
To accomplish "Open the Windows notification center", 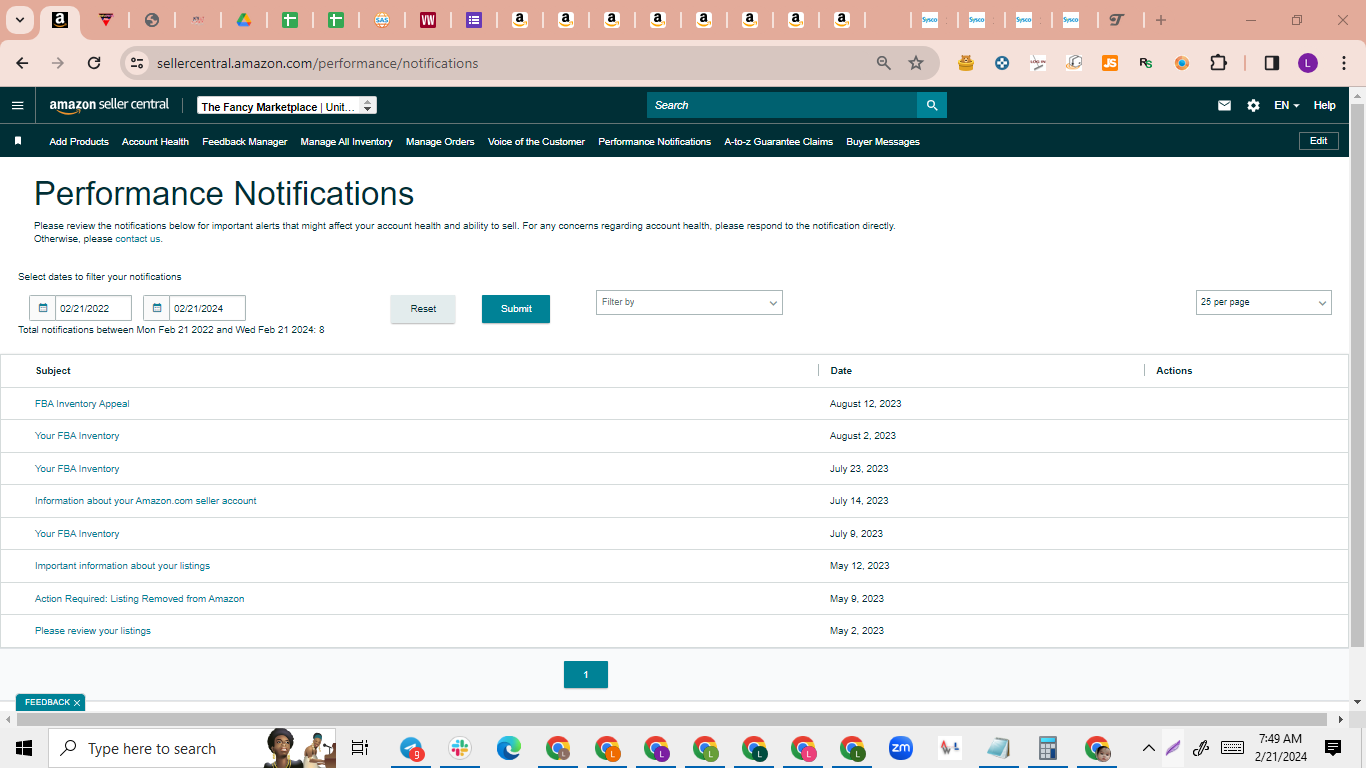I will (x=1332, y=748).
